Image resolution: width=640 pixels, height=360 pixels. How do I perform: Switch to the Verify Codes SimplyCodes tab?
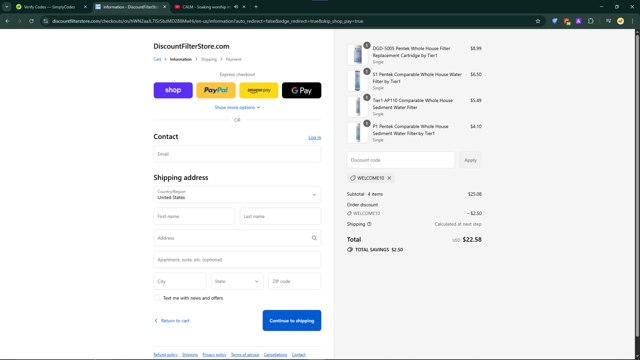(x=49, y=7)
